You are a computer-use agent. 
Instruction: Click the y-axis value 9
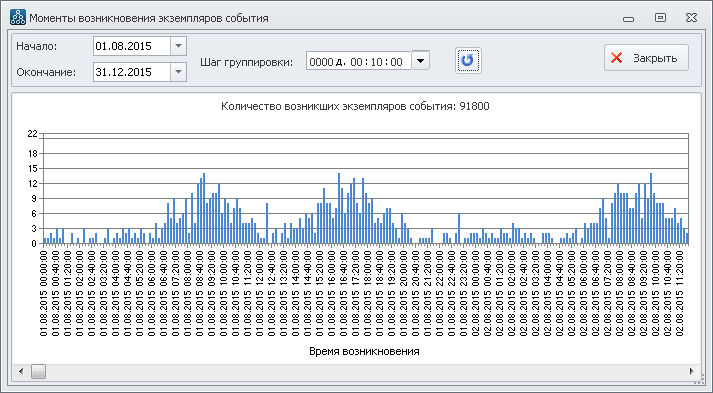coord(34,199)
